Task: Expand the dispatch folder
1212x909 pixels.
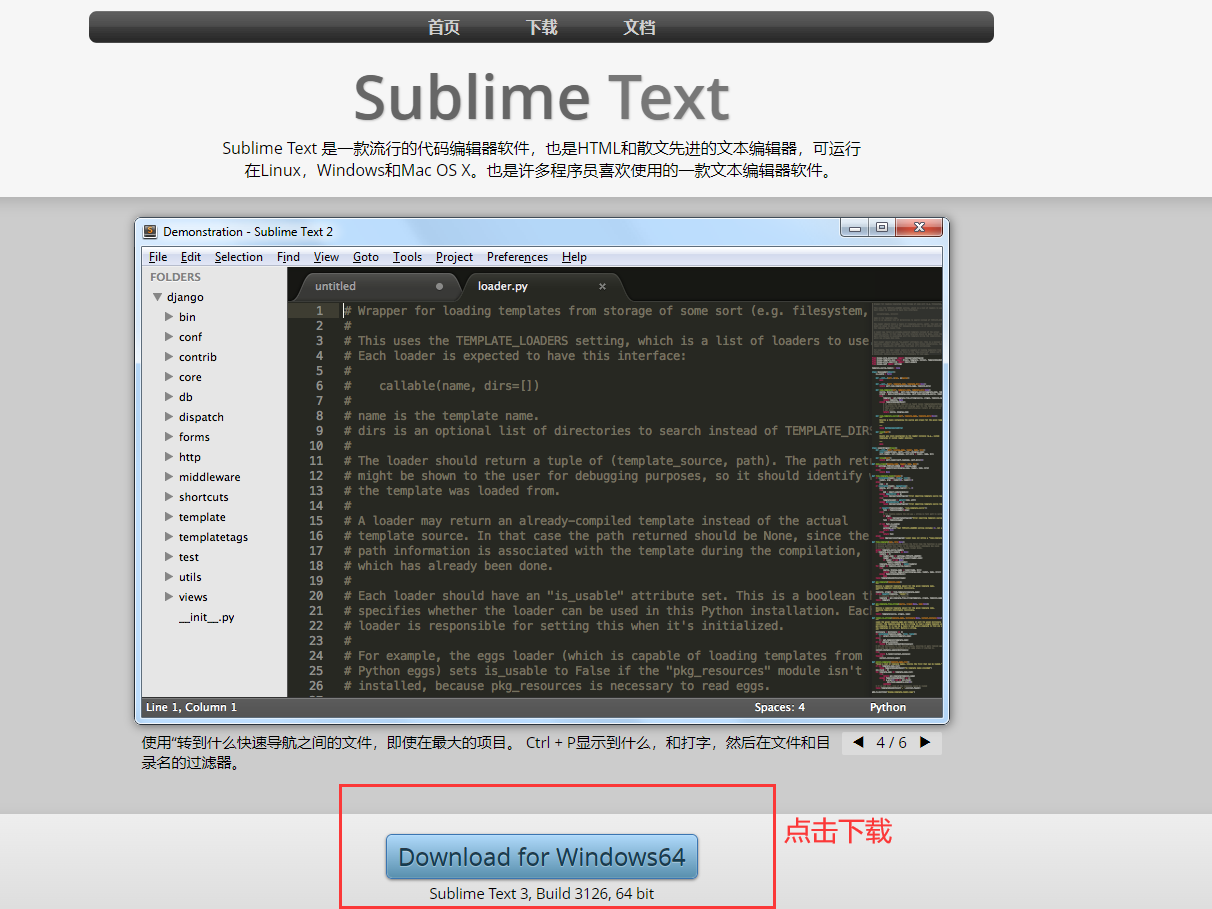Action: 169,417
